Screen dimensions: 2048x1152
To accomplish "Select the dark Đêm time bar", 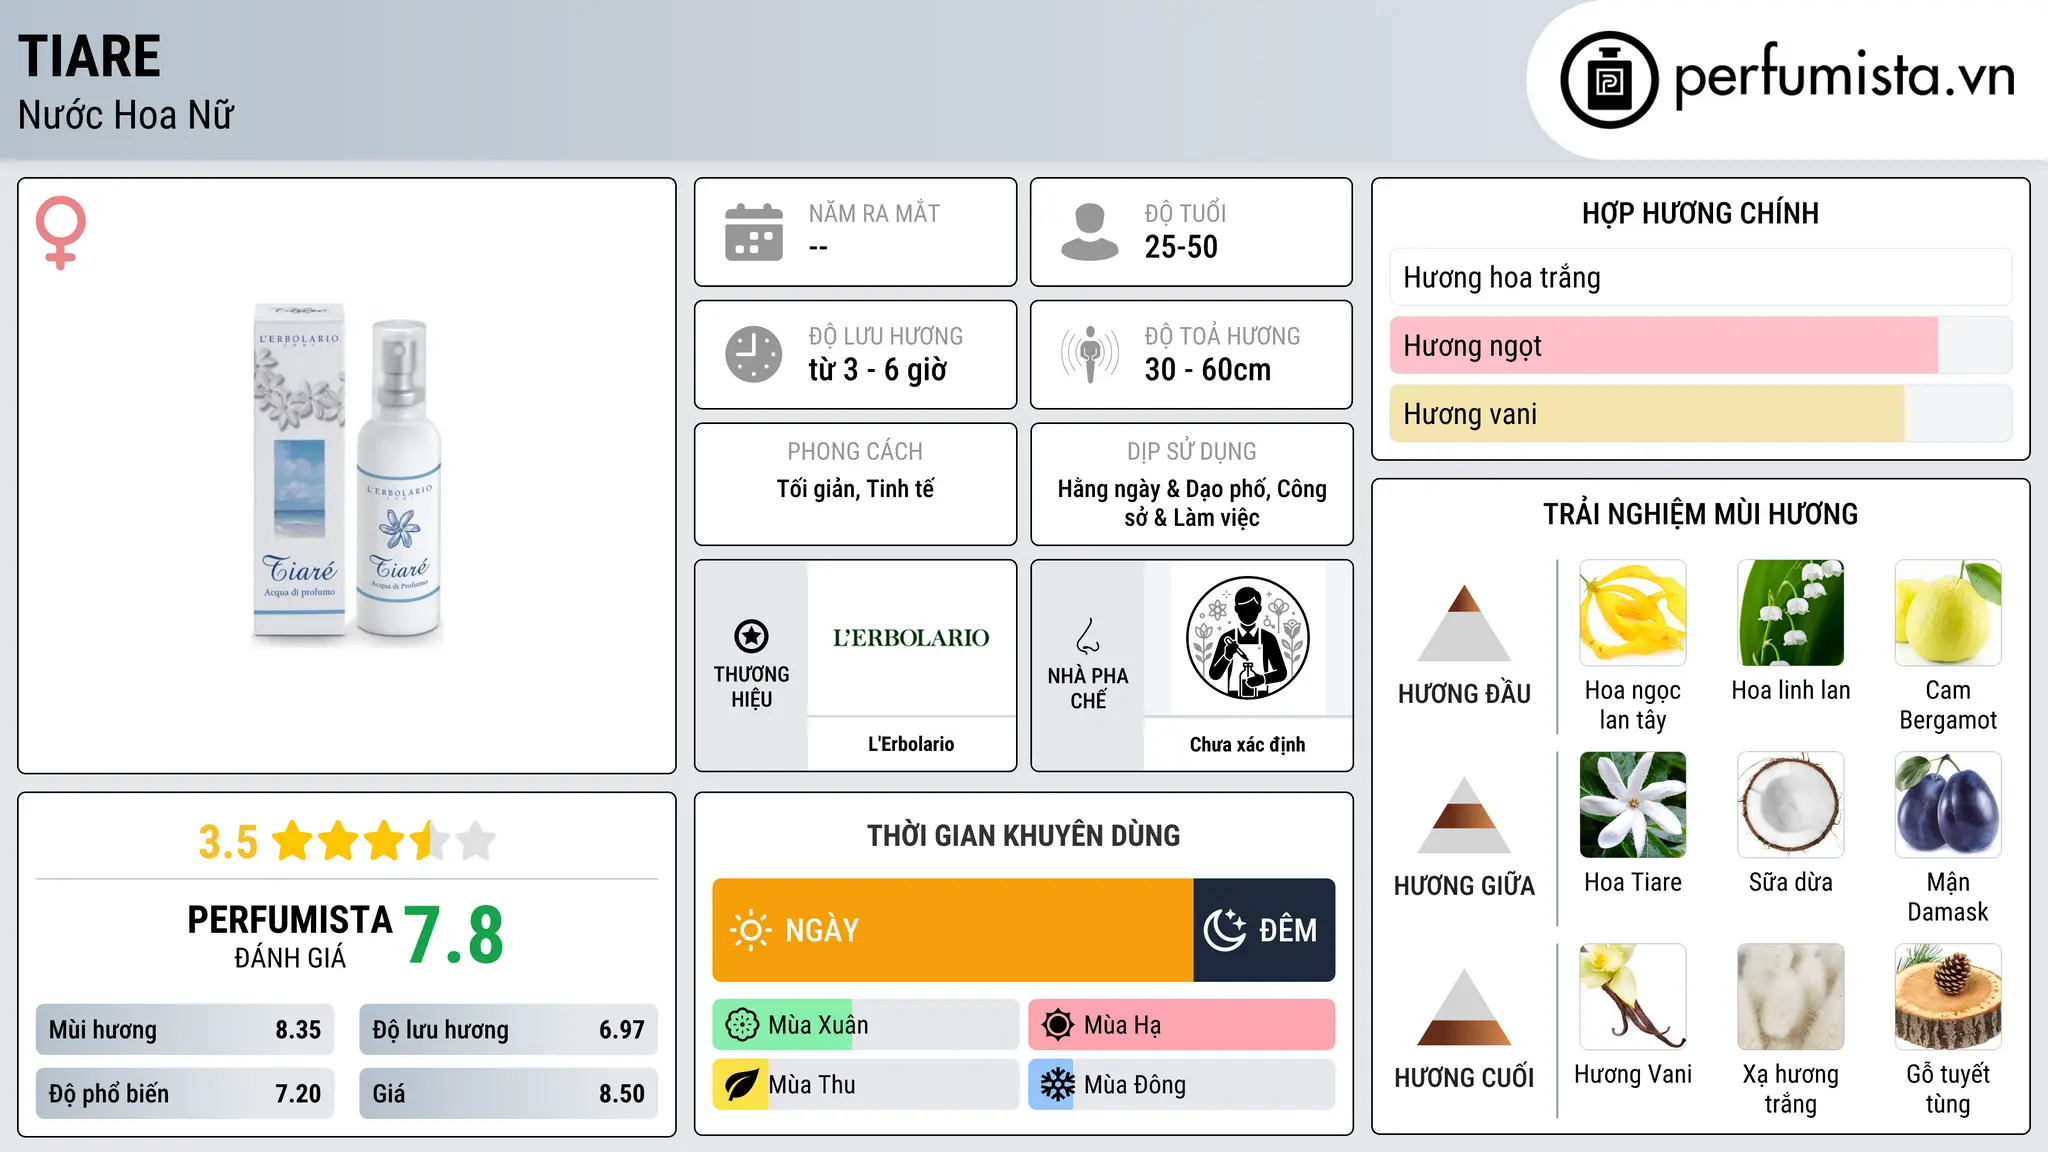I will tap(1264, 930).
